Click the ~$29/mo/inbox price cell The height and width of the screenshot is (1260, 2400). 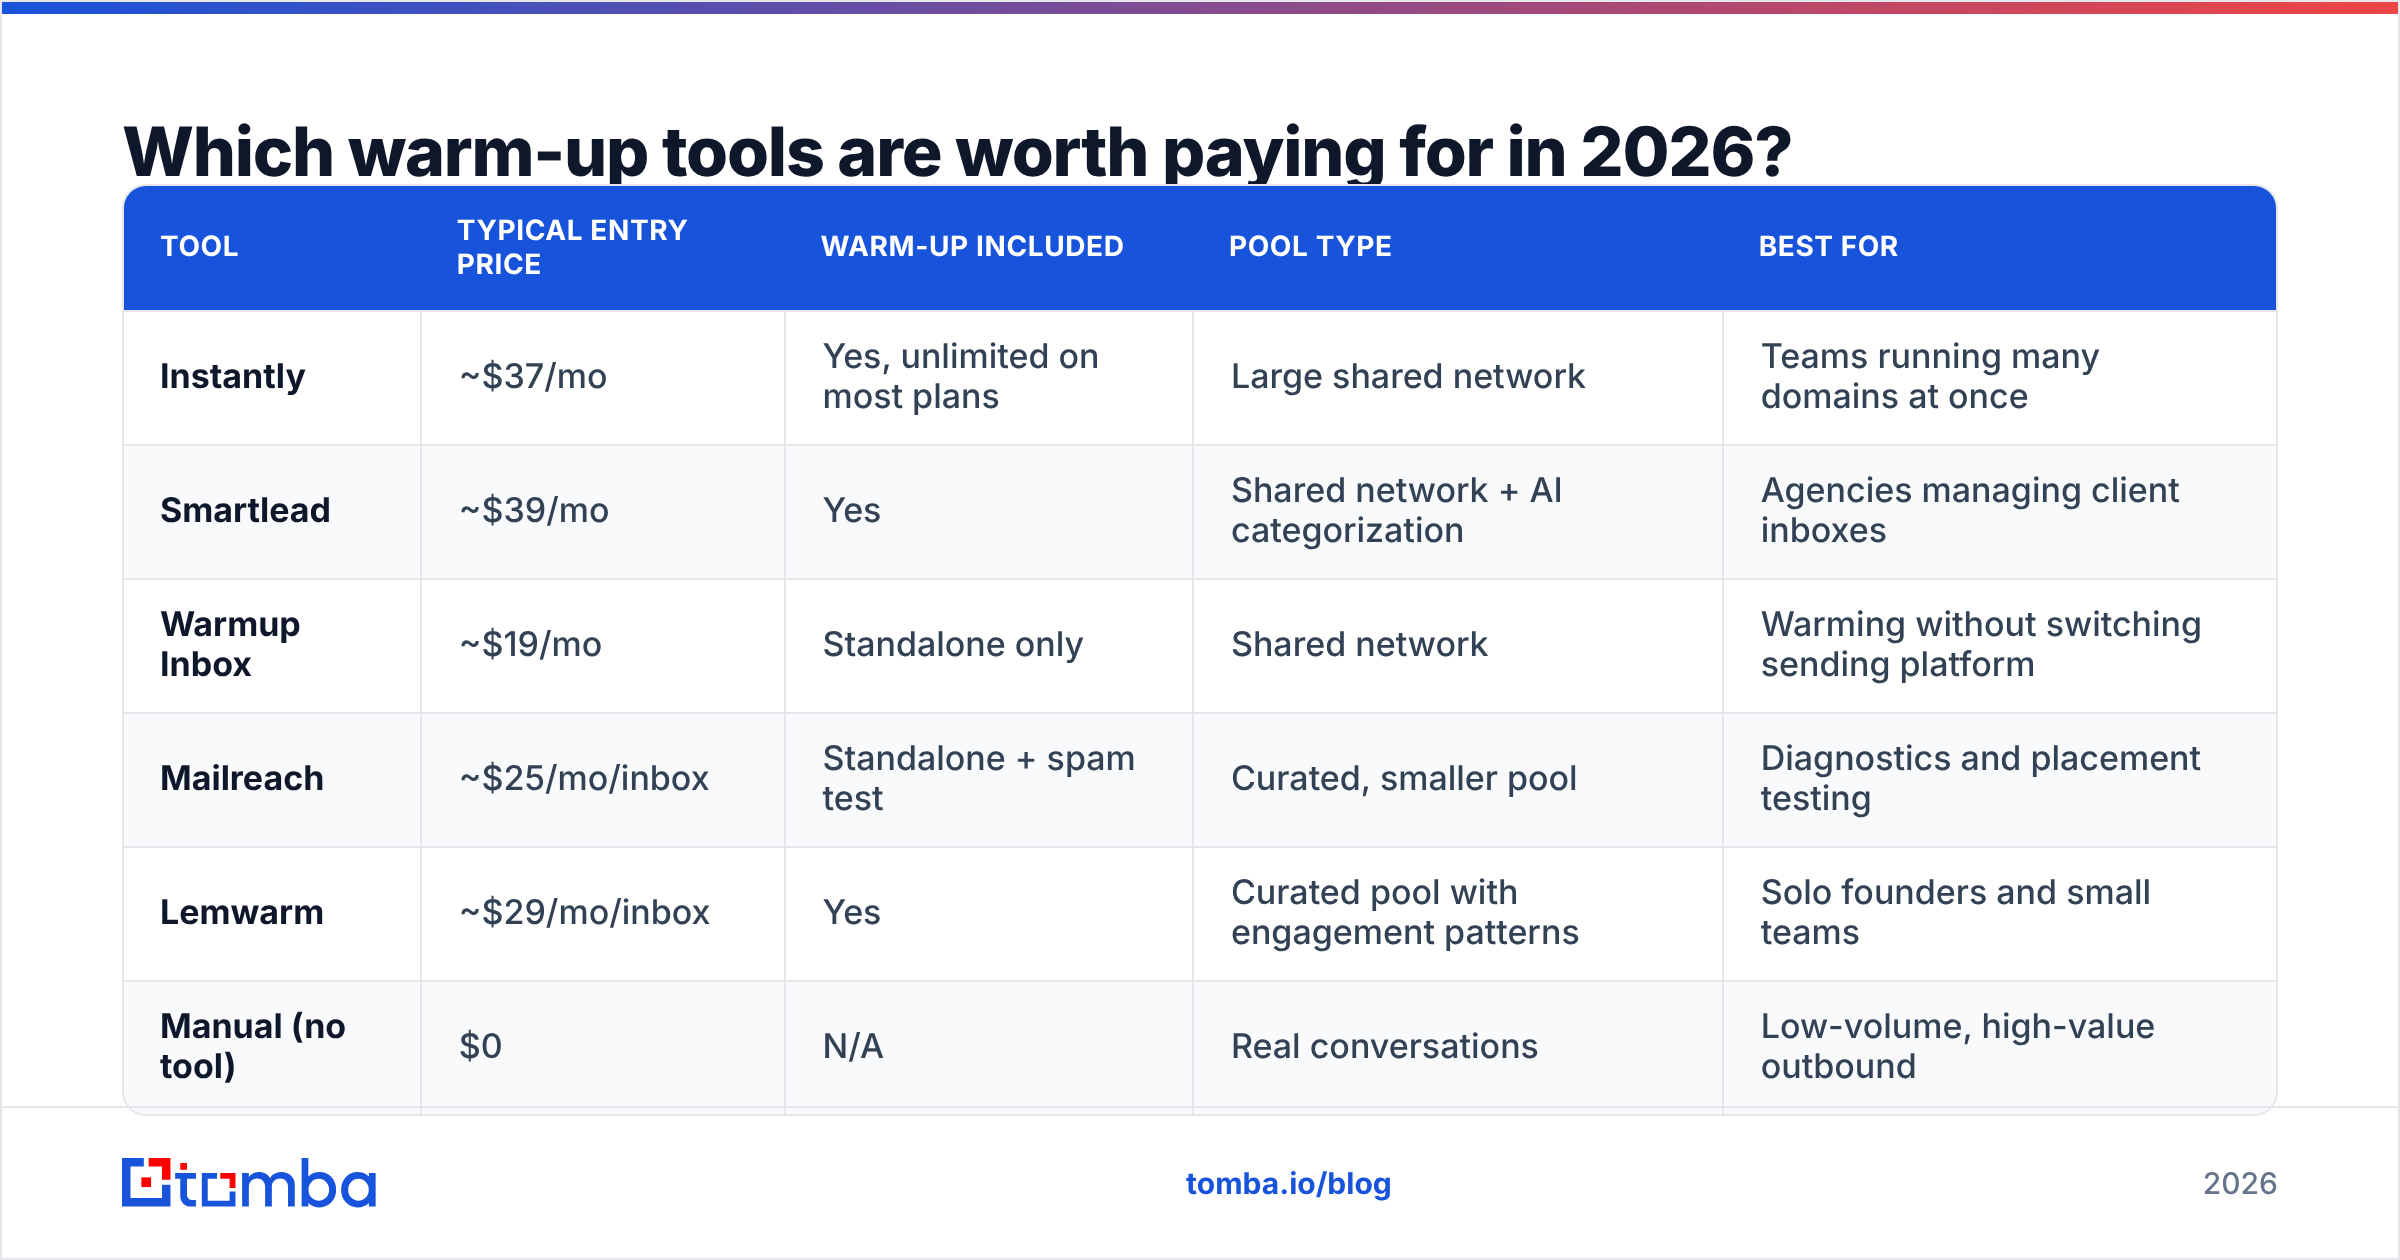pyautogui.click(x=603, y=913)
